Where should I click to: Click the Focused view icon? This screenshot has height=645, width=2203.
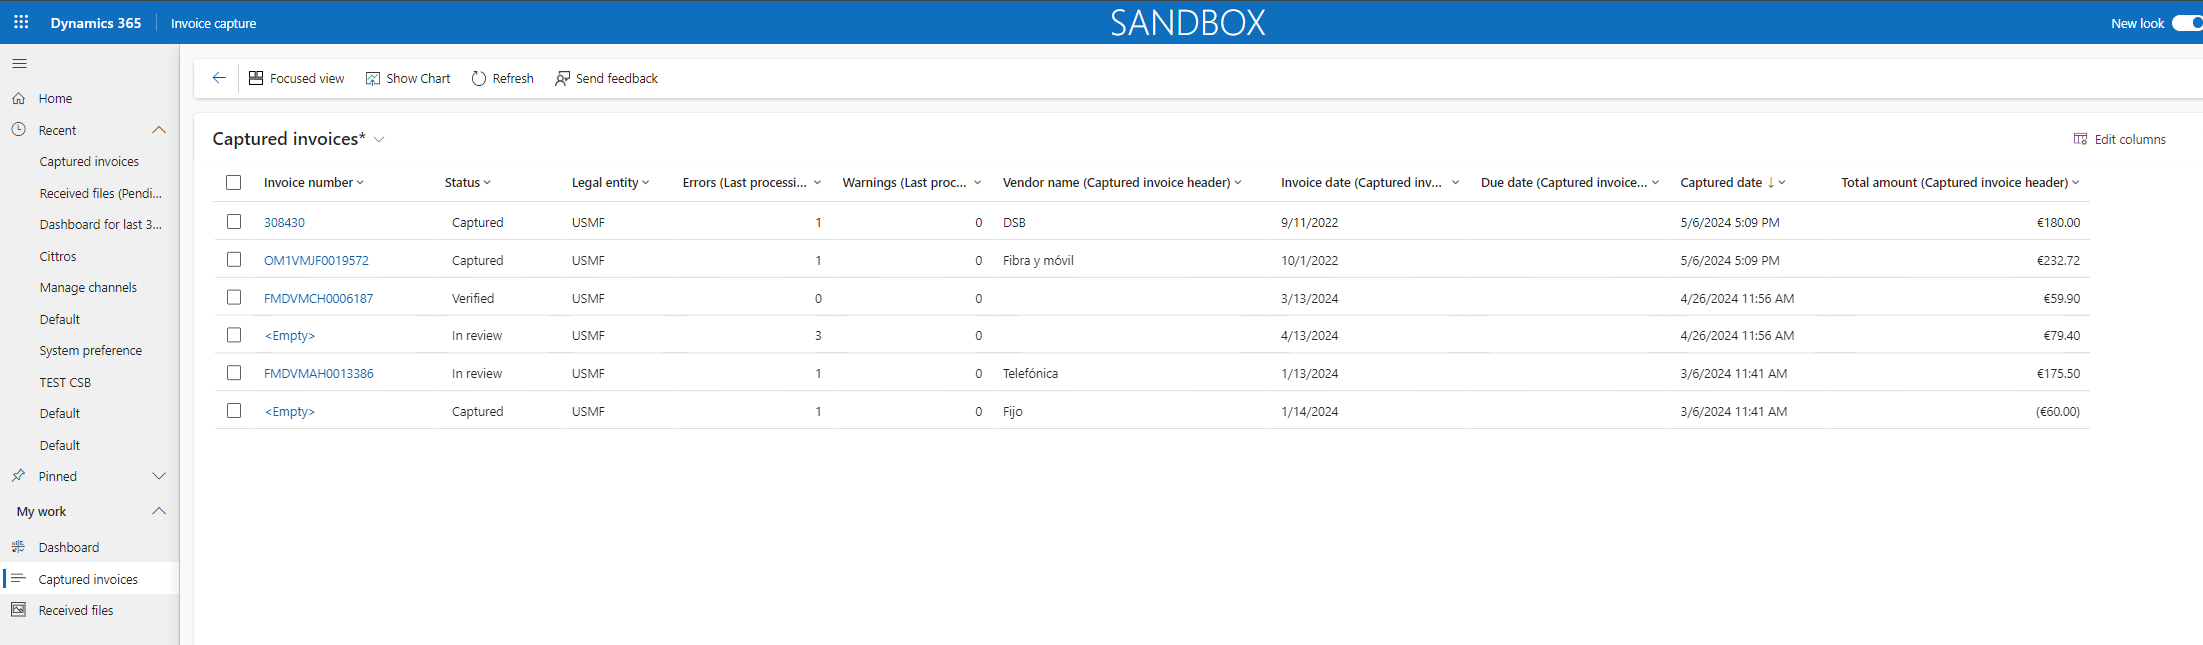click(256, 78)
